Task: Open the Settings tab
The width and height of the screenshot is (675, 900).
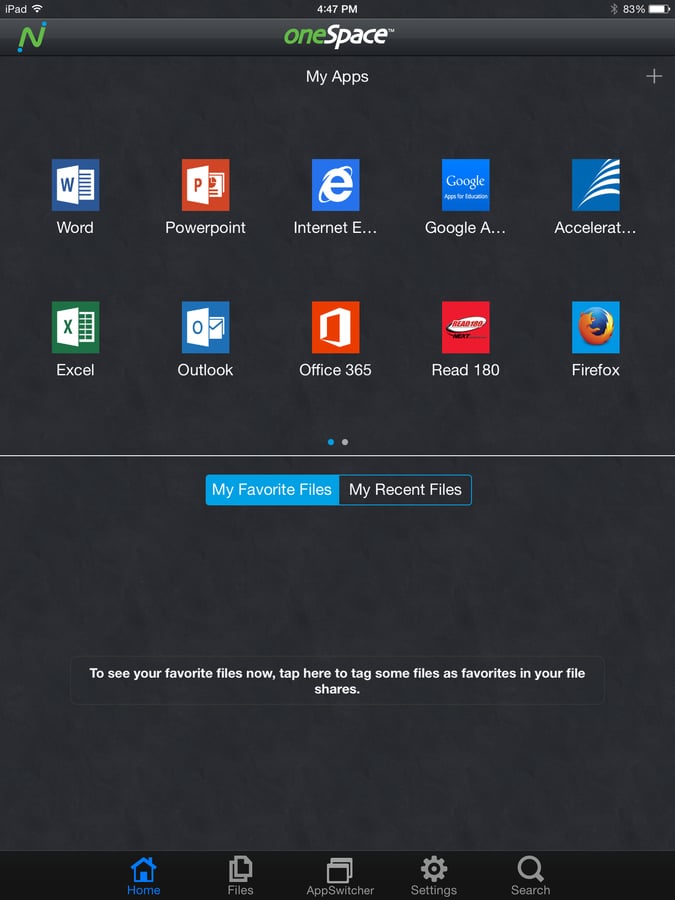Action: click(x=433, y=876)
